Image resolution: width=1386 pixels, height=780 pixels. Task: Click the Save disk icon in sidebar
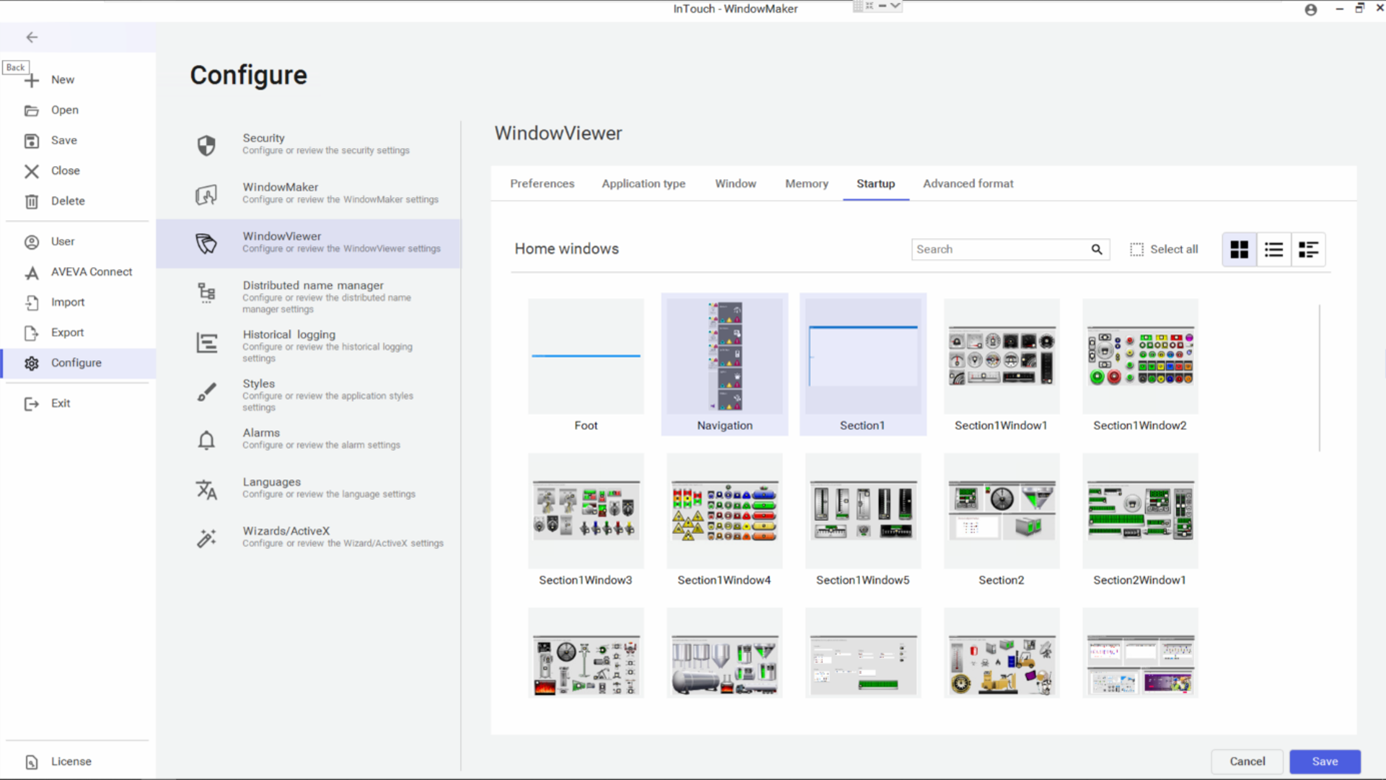32,141
